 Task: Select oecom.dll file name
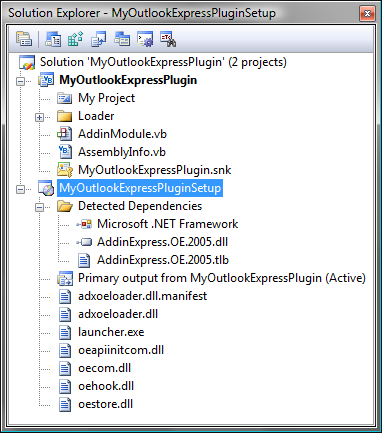coord(104,368)
